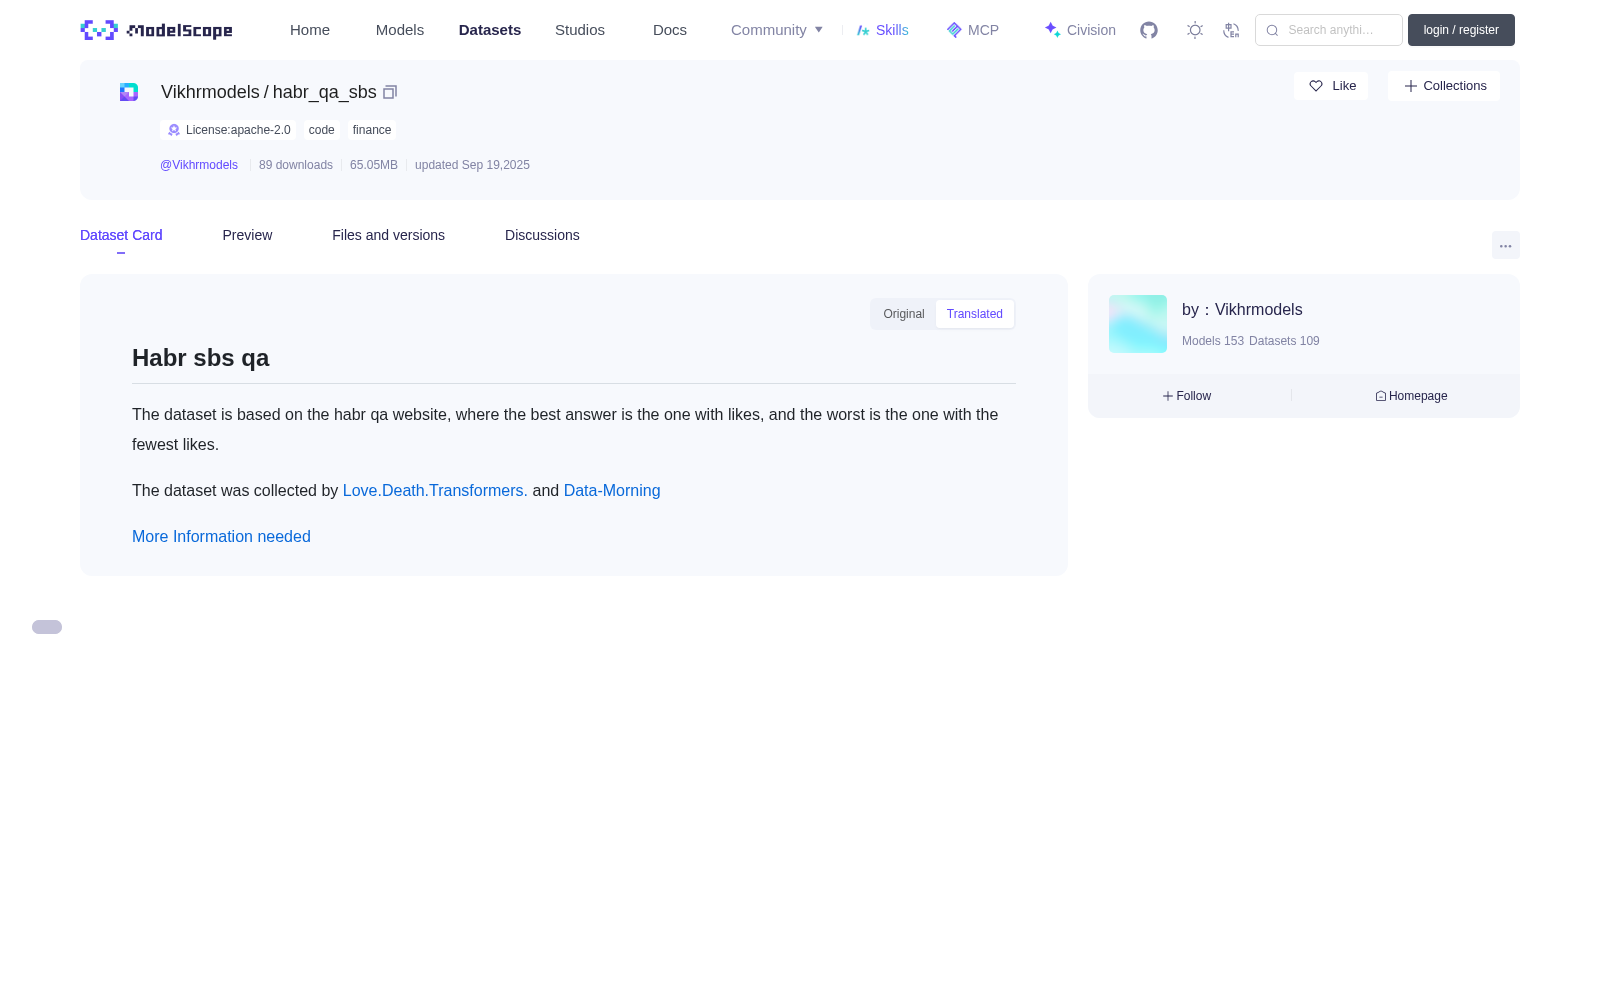
Task: Open the MCP page
Action: coord(973,30)
